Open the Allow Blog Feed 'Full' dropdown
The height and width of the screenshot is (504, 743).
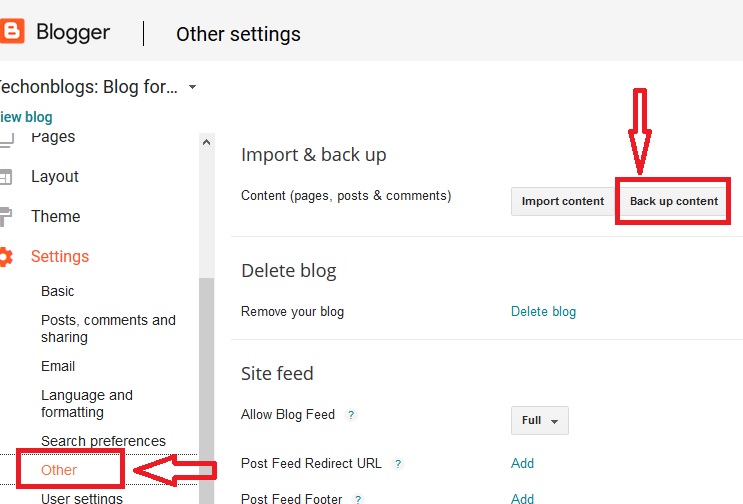pyautogui.click(x=540, y=420)
